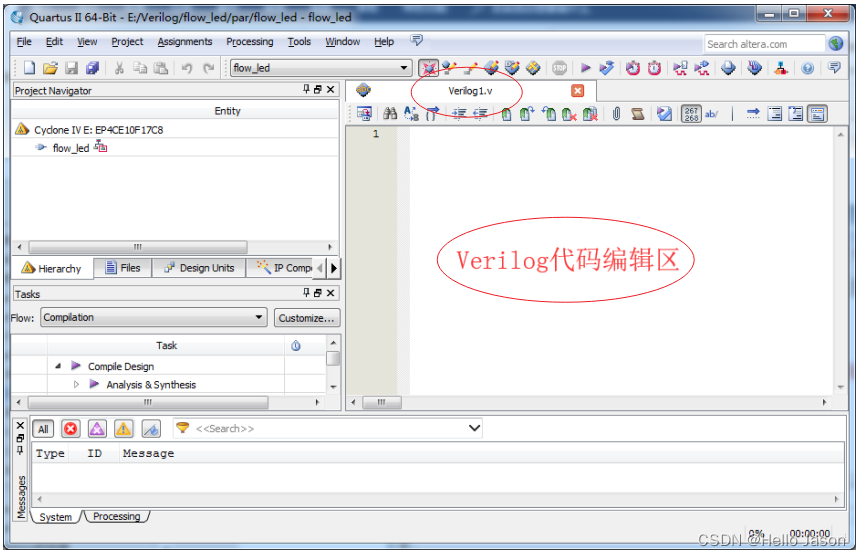Open the Processing menu

coord(250,42)
